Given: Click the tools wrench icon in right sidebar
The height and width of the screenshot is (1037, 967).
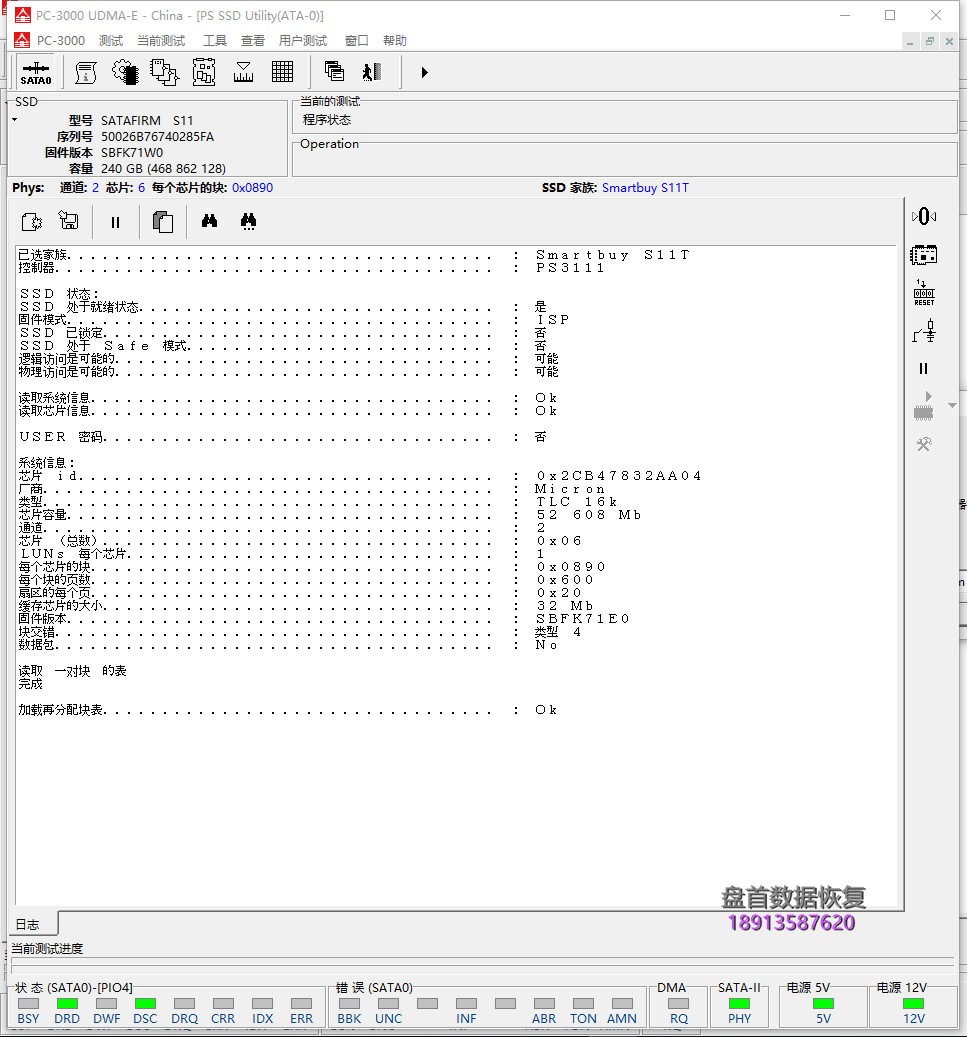Looking at the screenshot, I should pos(924,444).
